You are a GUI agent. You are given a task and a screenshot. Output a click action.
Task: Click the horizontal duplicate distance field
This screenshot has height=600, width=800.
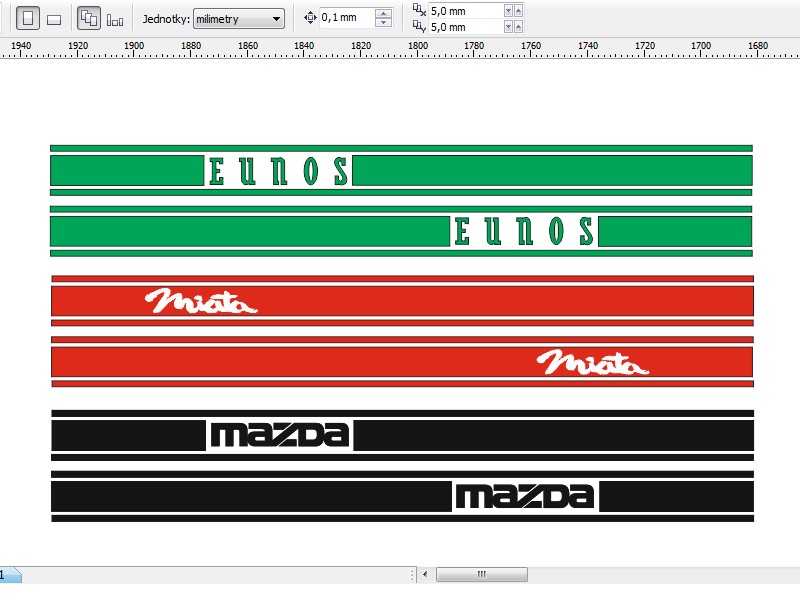tap(466, 11)
